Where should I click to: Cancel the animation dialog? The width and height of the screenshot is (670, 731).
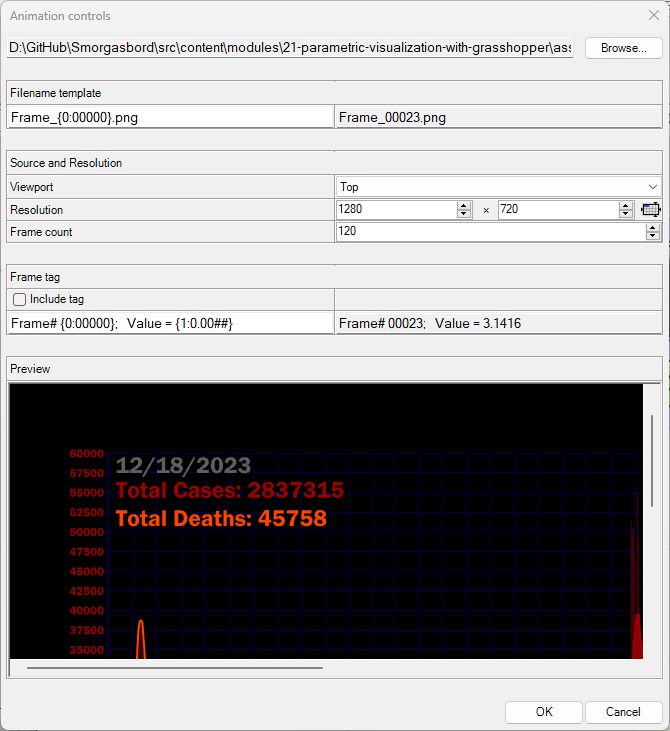point(623,712)
